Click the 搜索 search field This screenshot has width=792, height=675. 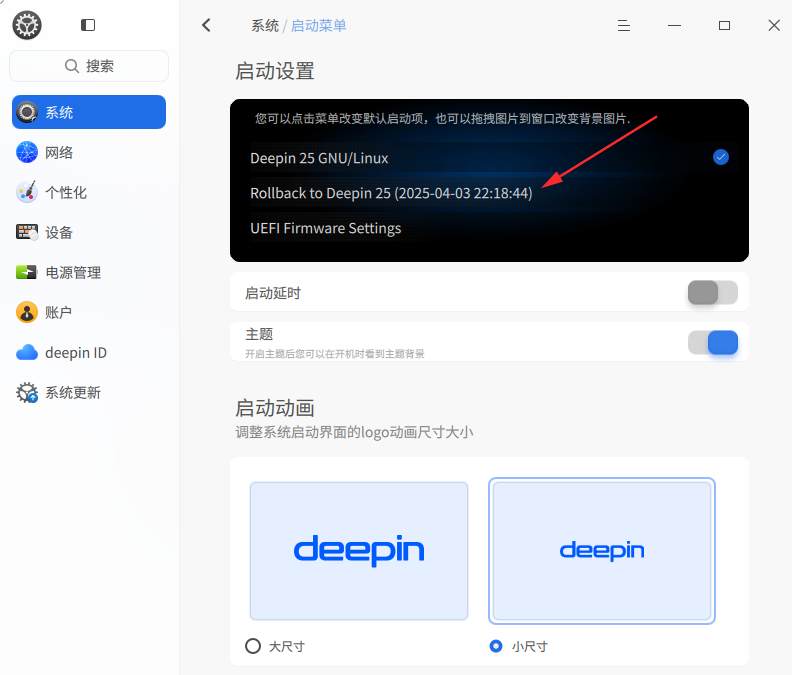click(89, 66)
